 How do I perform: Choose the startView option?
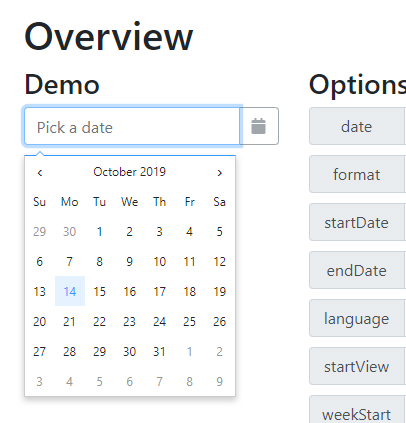[357, 366]
